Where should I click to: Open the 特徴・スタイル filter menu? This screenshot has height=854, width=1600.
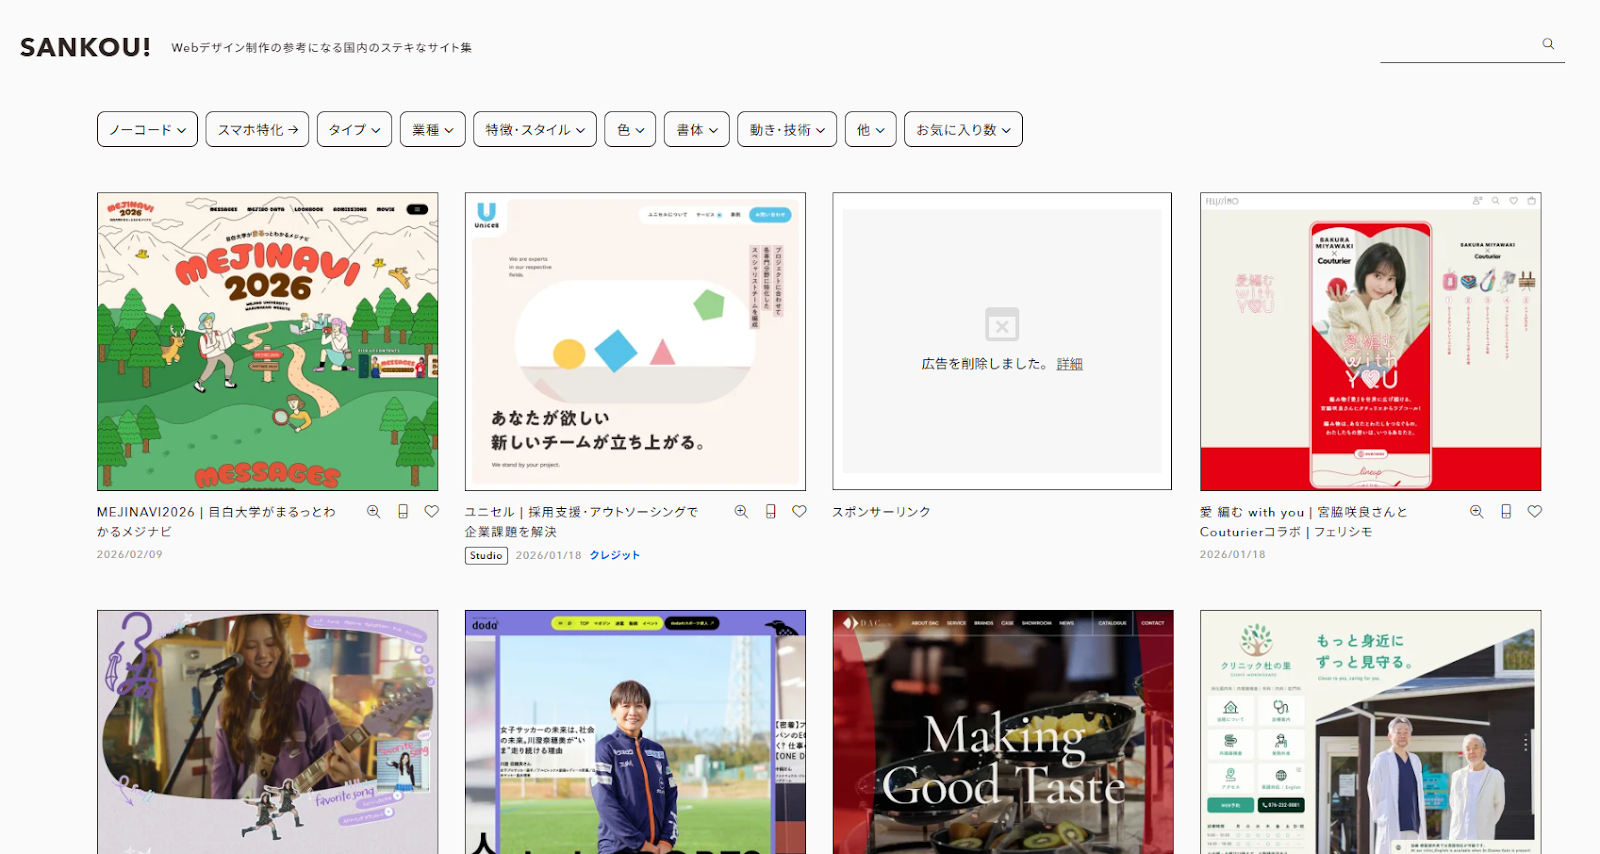tap(534, 129)
